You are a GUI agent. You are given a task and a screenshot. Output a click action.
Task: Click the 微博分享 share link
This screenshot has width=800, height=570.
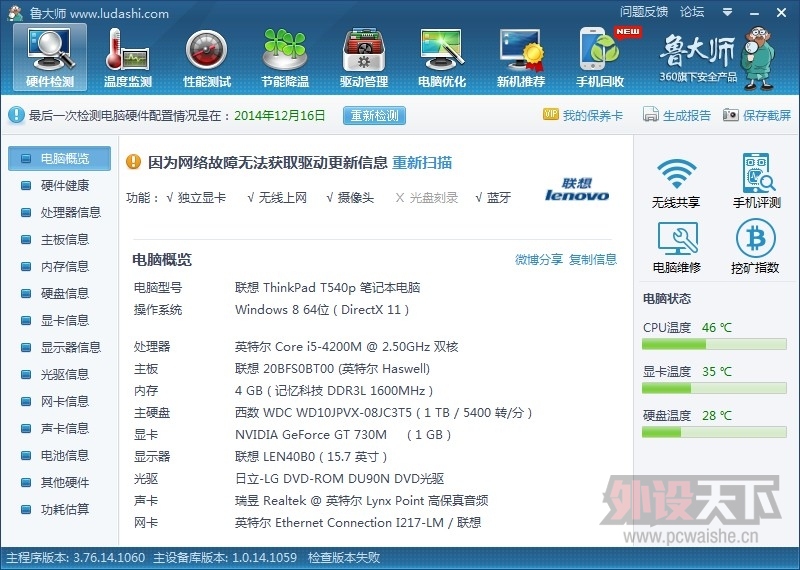[539, 259]
